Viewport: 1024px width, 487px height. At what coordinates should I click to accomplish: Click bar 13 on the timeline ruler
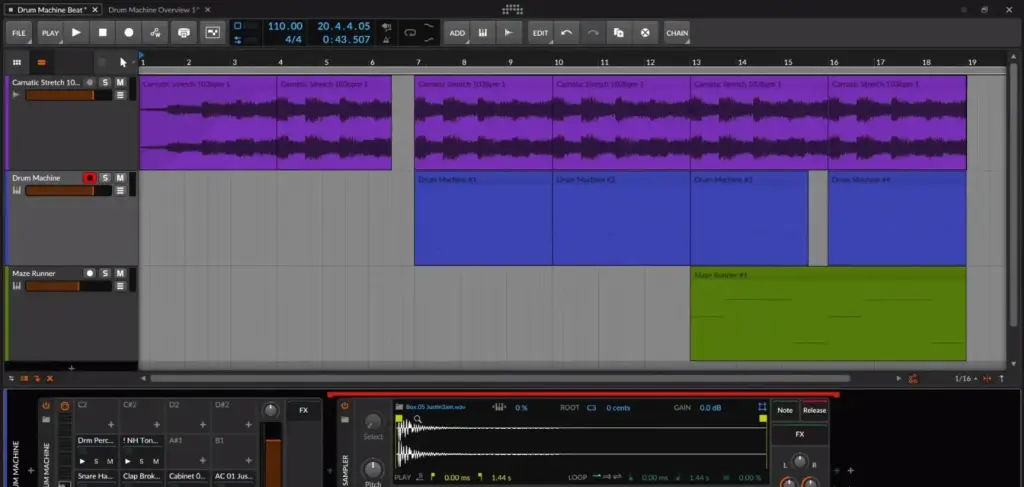pyautogui.click(x=696, y=62)
